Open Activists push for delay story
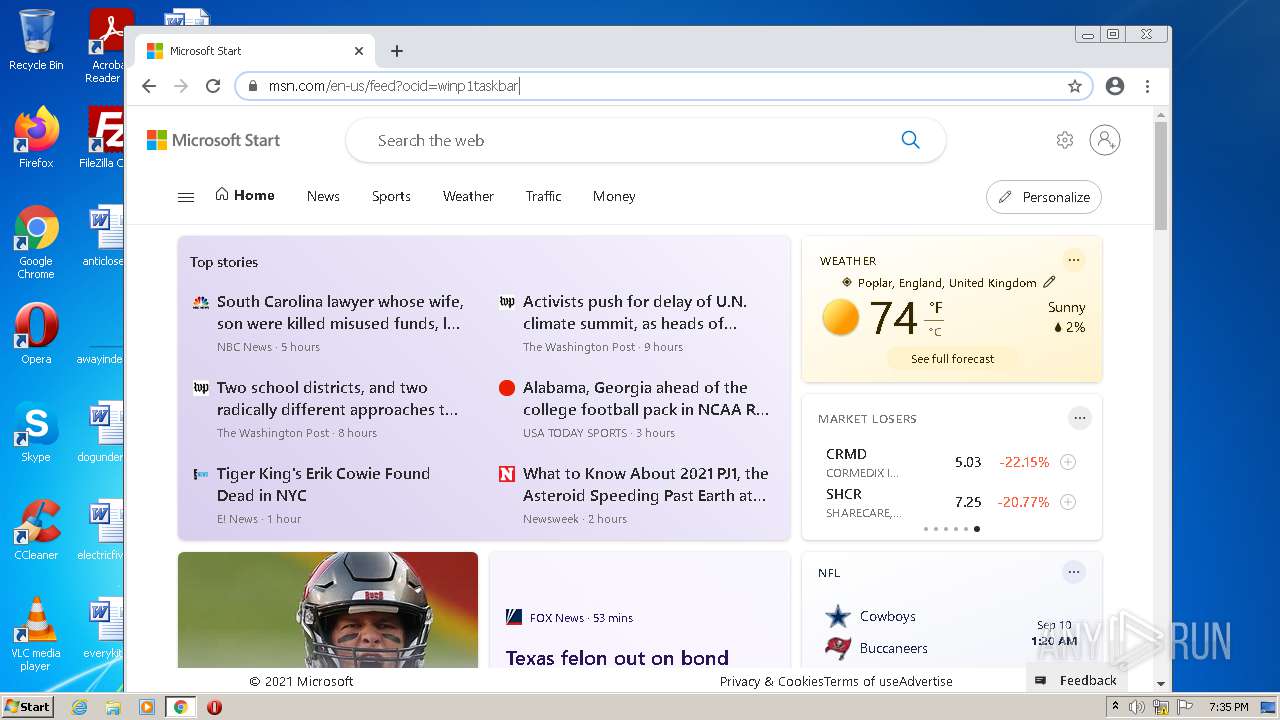The image size is (1280, 720). pyautogui.click(x=635, y=312)
